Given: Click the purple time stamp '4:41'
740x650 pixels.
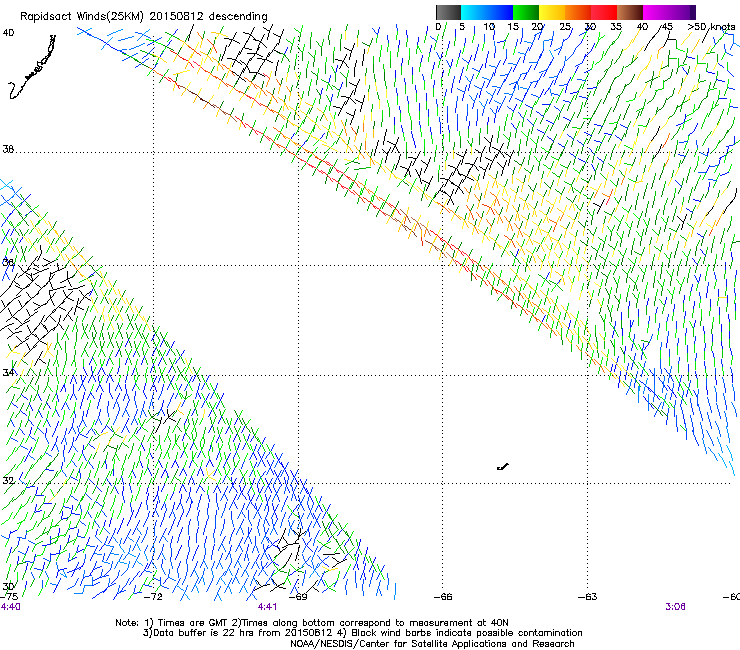Looking at the screenshot, I should (x=268, y=607).
